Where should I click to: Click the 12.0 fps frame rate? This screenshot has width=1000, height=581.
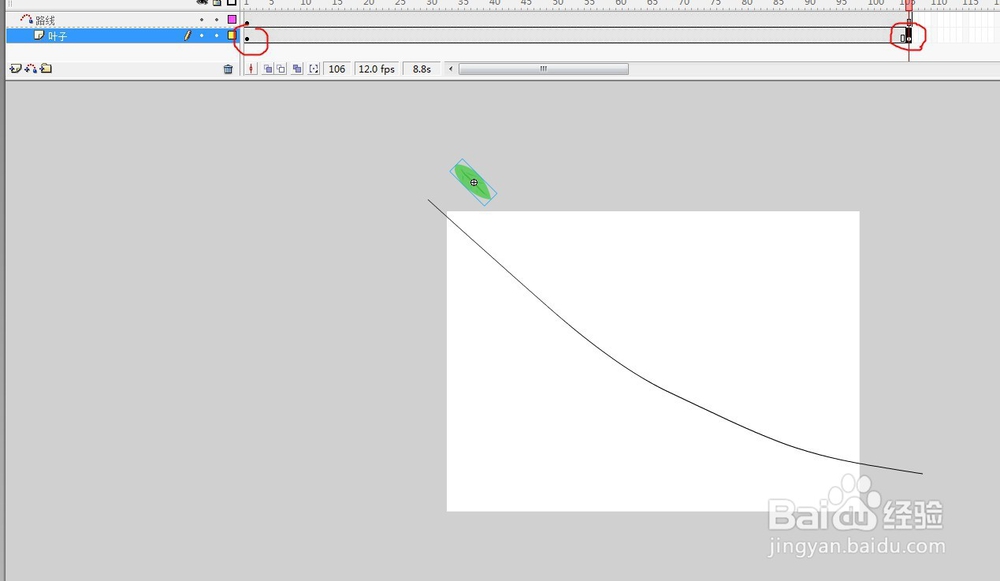point(376,69)
